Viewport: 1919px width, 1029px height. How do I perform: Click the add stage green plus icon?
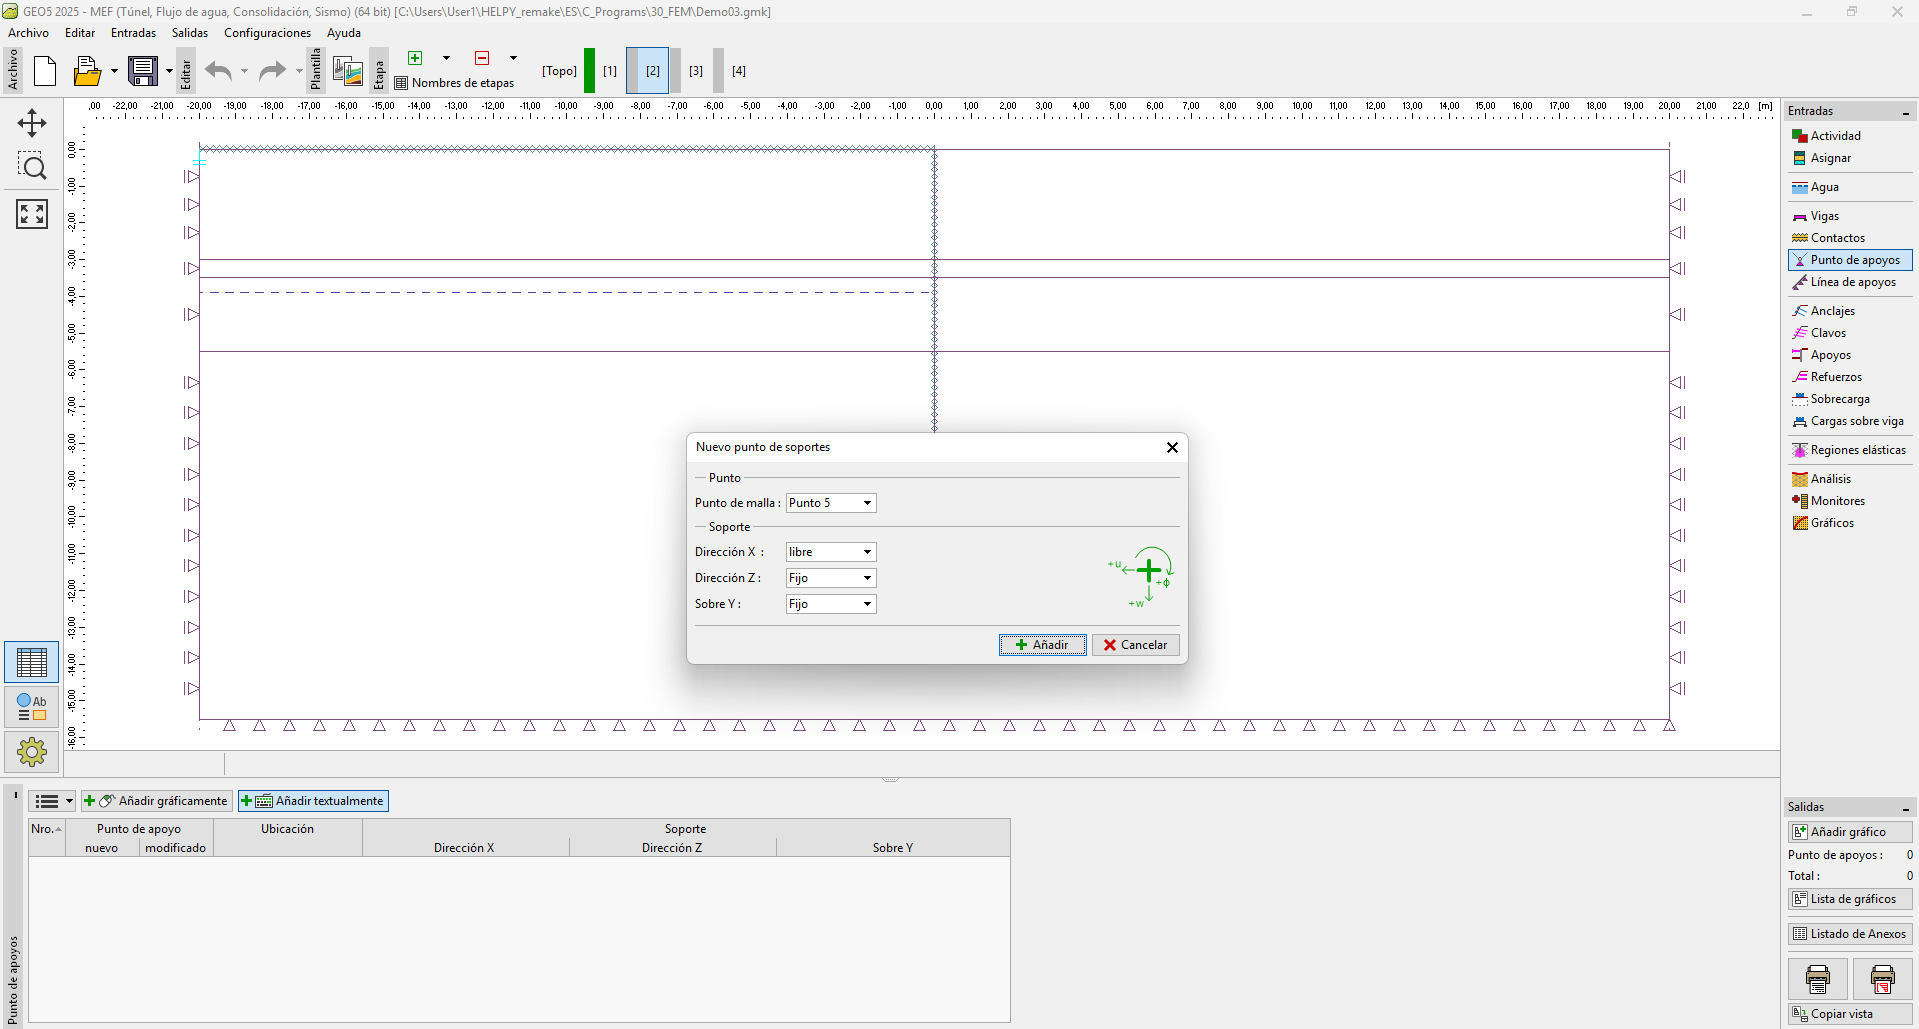click(x=415, y=58)
